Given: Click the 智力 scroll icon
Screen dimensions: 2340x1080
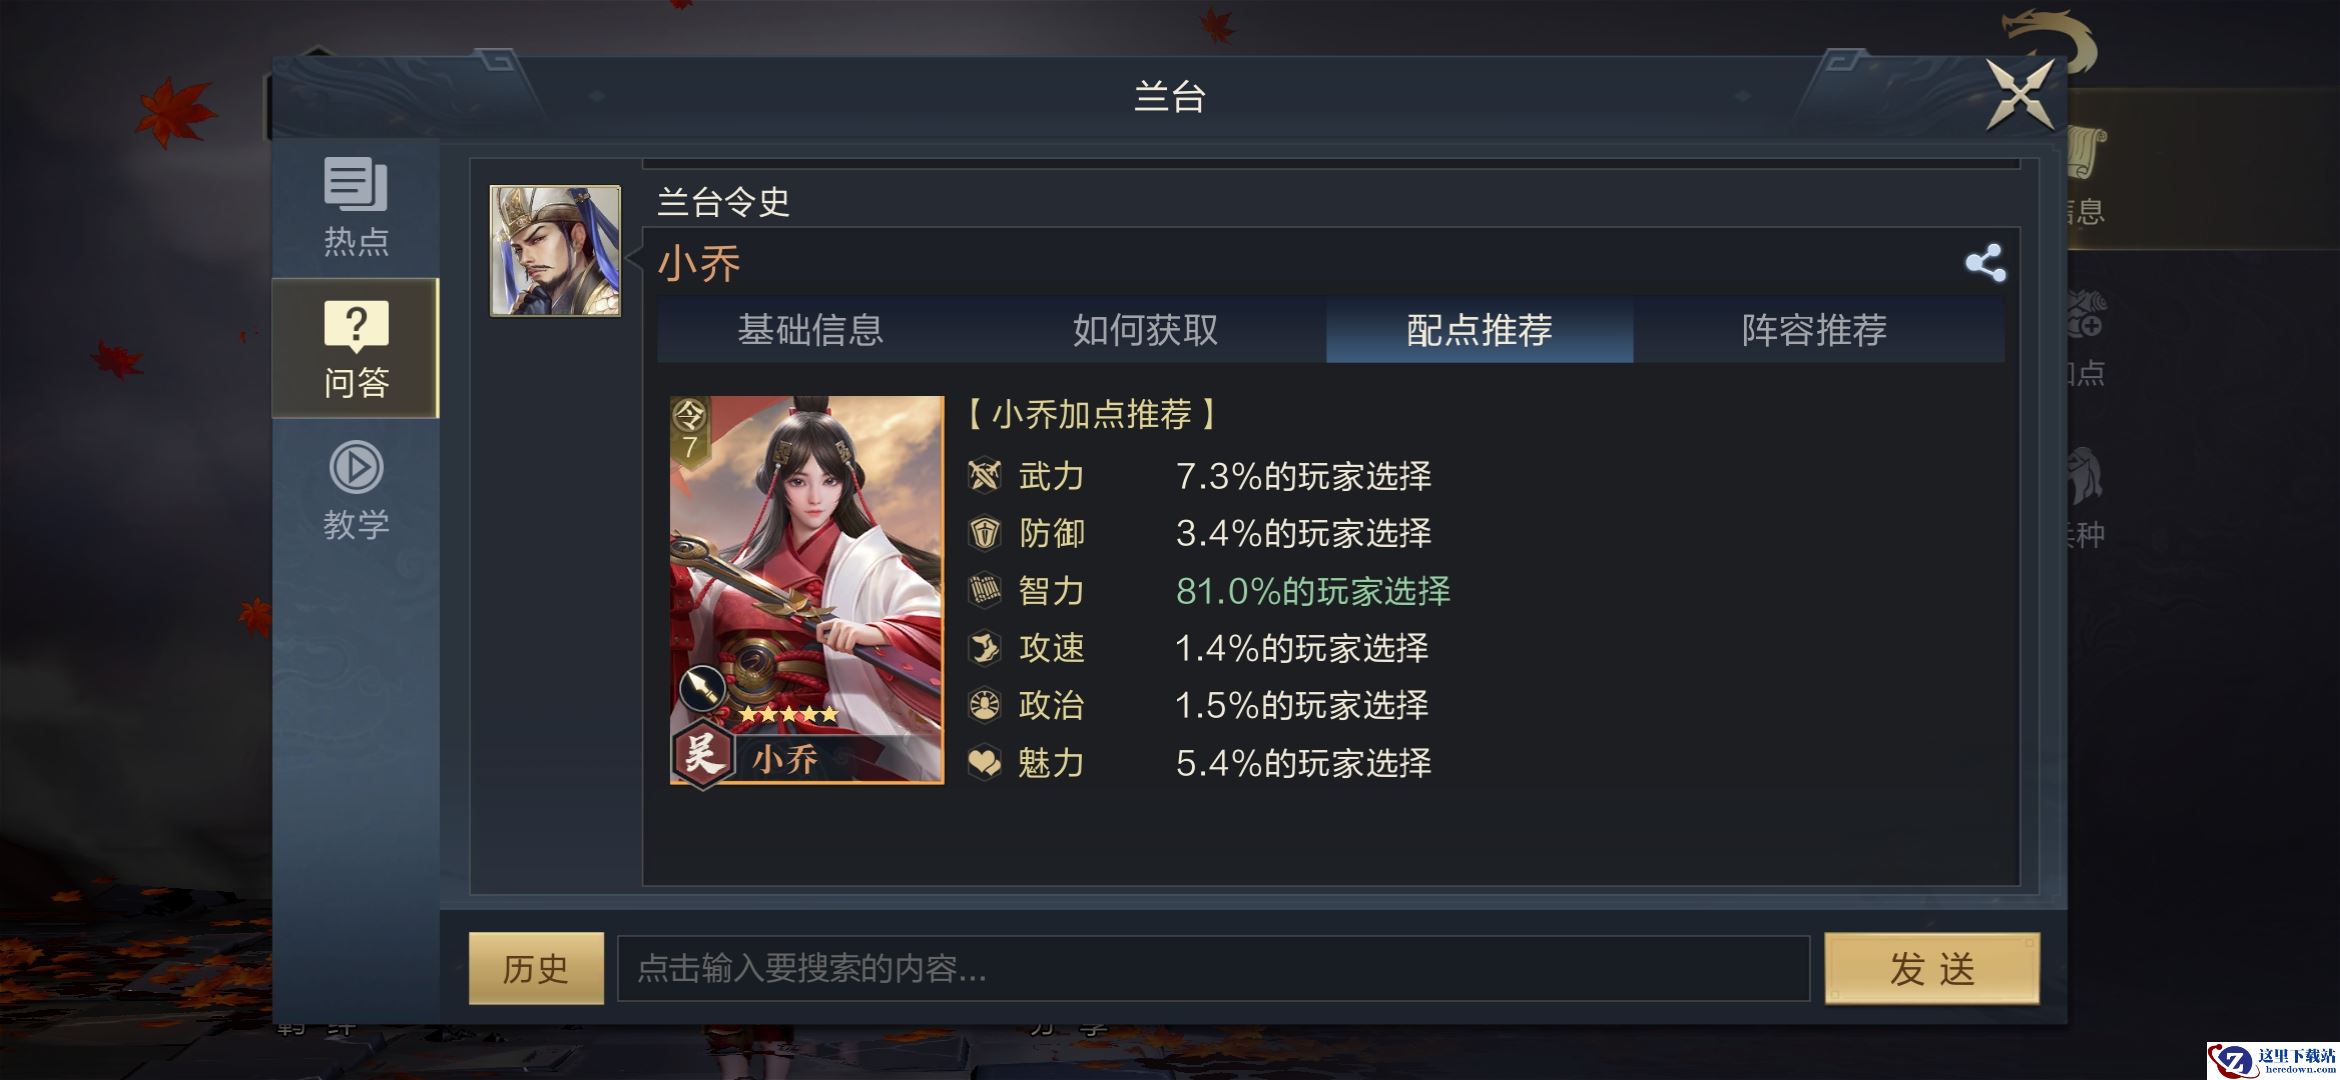Looking at the screenshot, I should (984, 591).
